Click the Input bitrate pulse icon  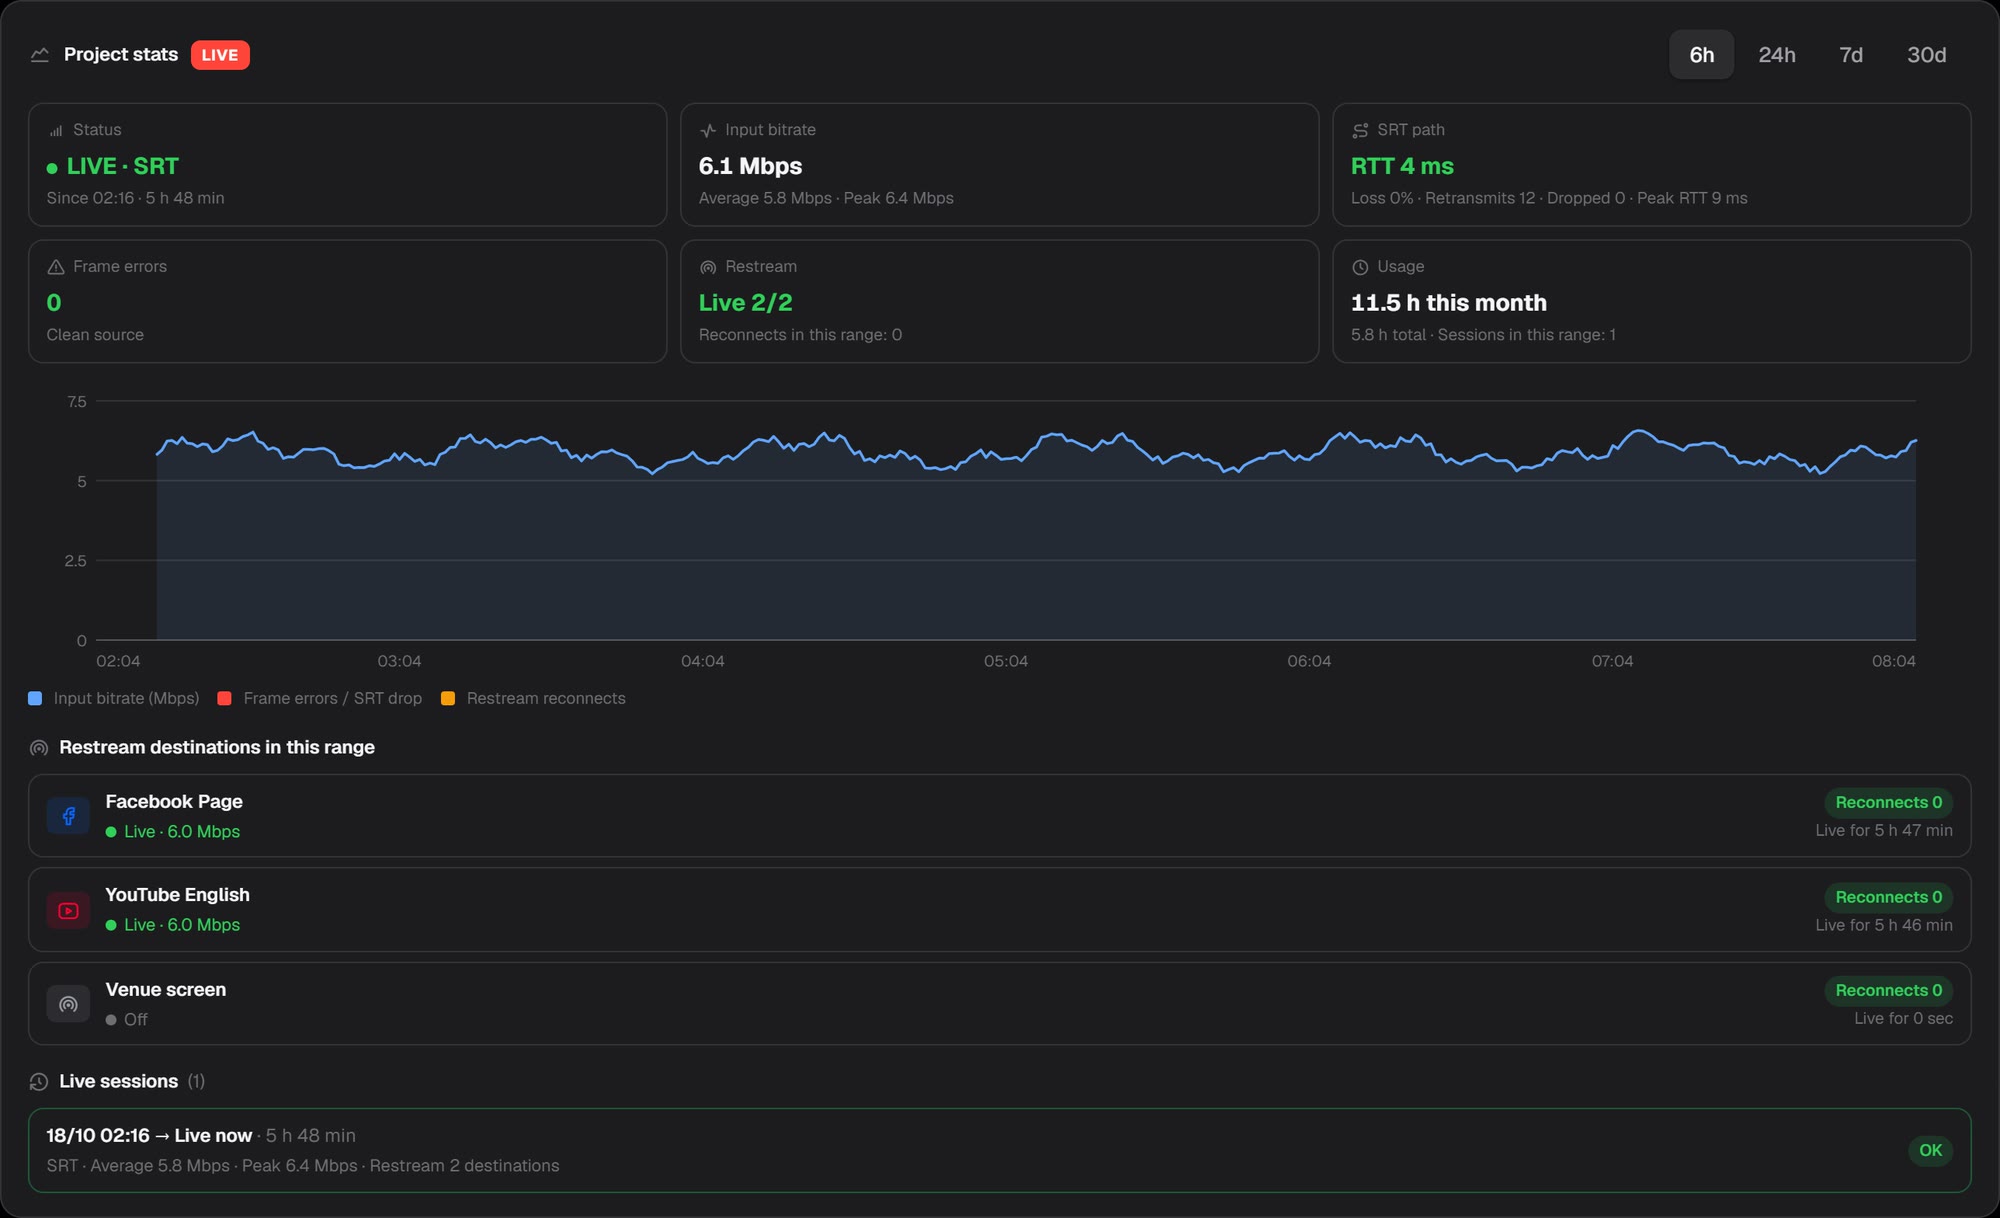[x=708, y=131]
